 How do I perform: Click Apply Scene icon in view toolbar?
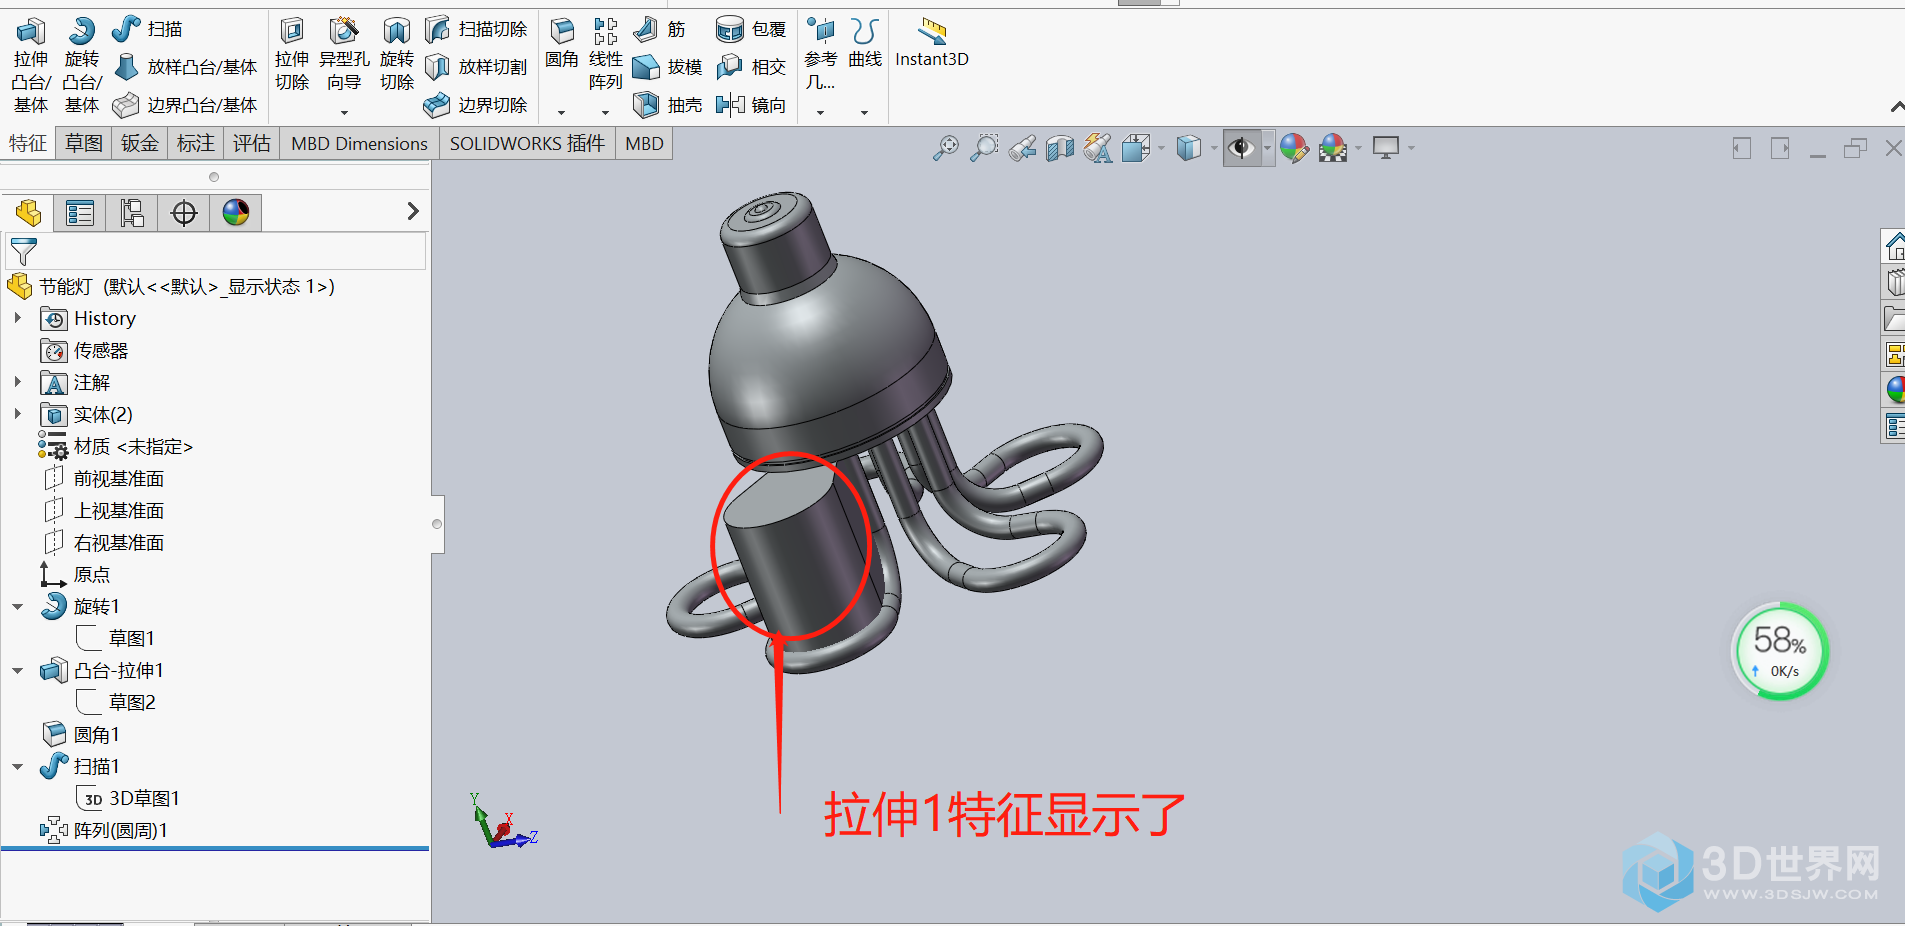tap(1333, 148)
